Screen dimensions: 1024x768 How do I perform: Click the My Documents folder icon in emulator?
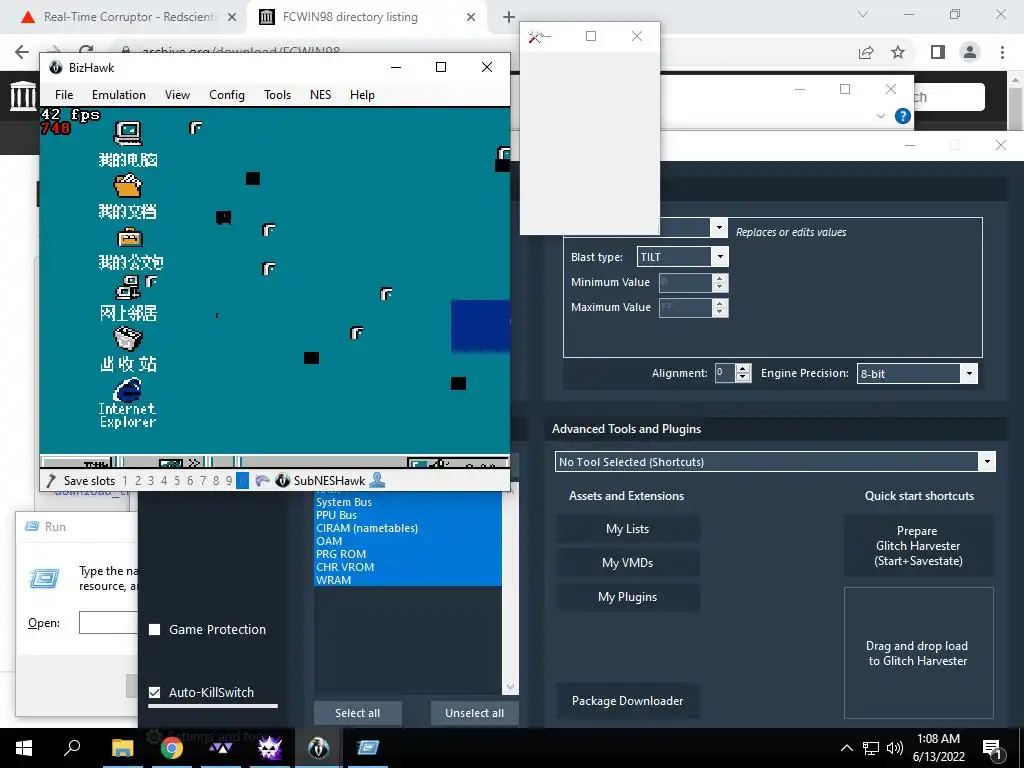[x=128, y=185]
